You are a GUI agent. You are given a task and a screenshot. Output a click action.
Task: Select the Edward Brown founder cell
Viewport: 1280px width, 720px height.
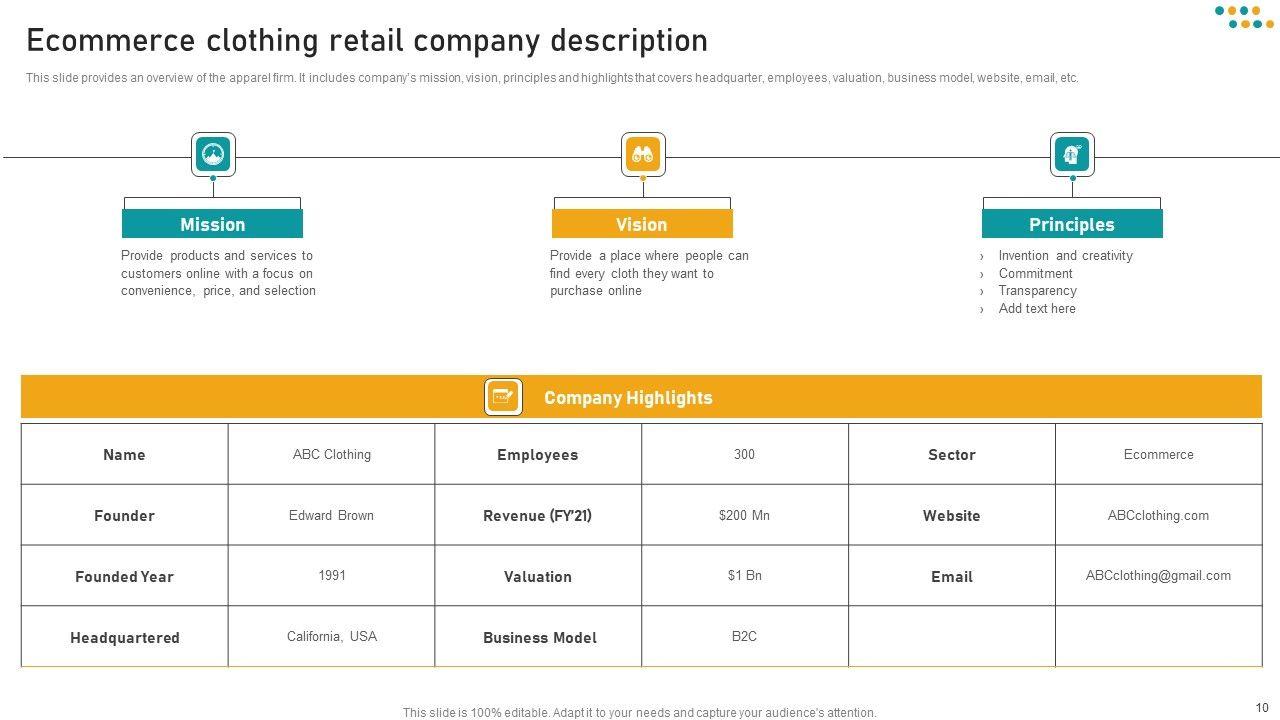[332, 515]
